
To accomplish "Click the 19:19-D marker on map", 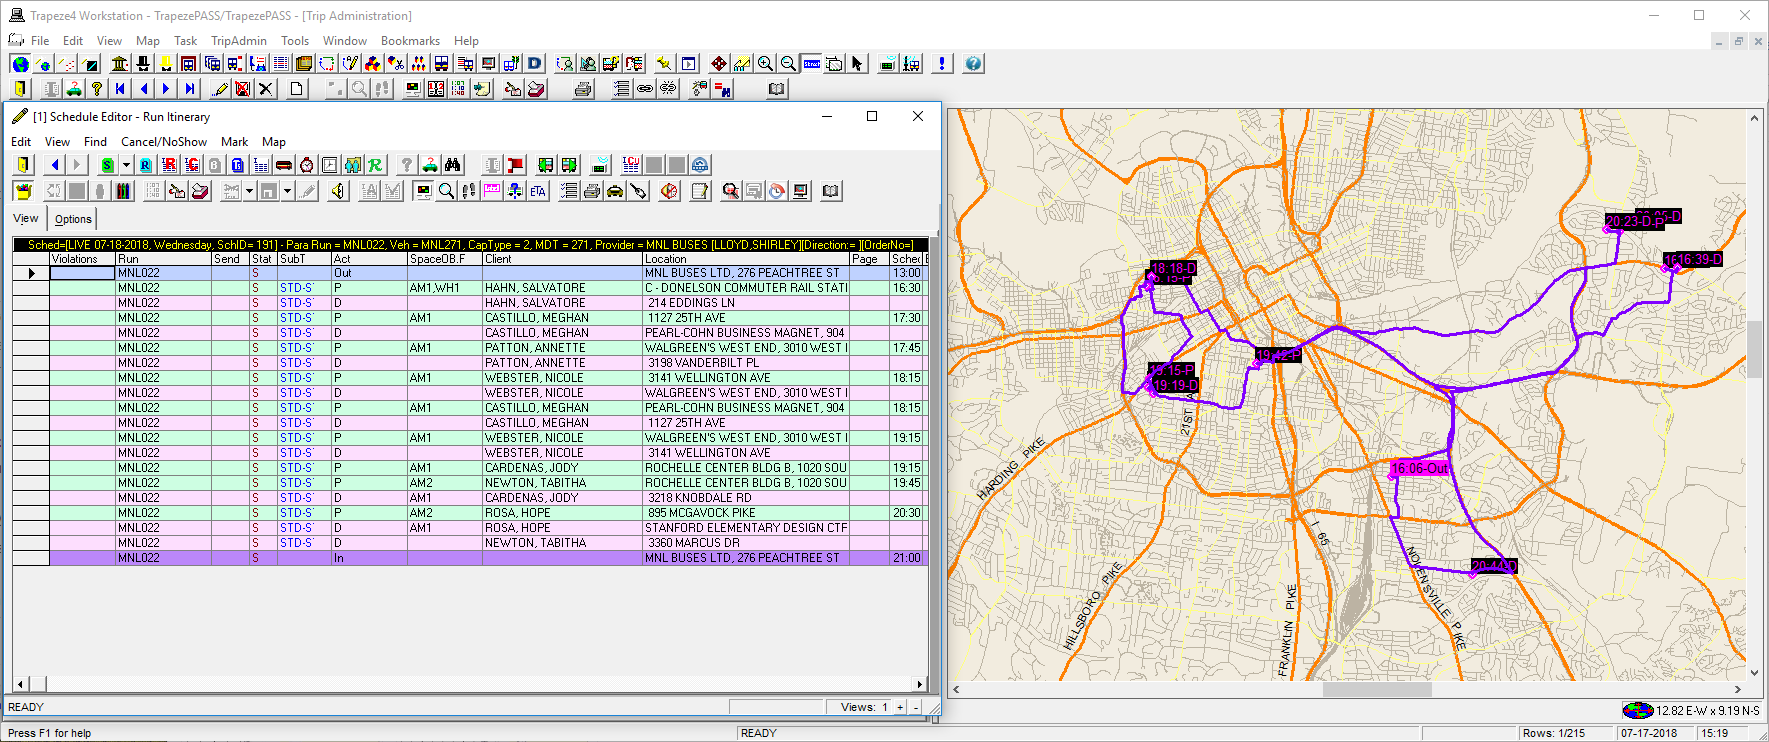I will [x=1176, y=385].
